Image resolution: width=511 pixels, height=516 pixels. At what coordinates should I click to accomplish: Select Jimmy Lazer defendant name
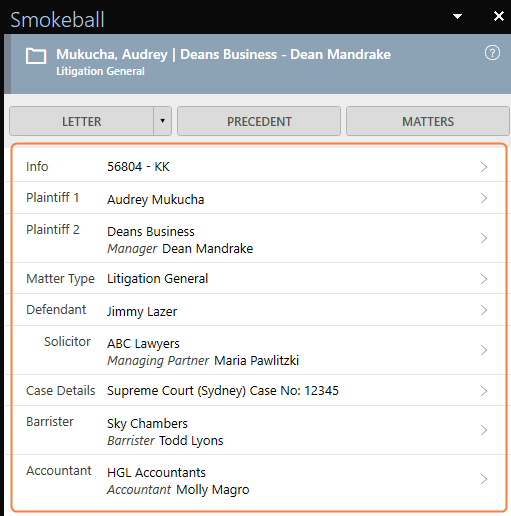pos(142,312)
